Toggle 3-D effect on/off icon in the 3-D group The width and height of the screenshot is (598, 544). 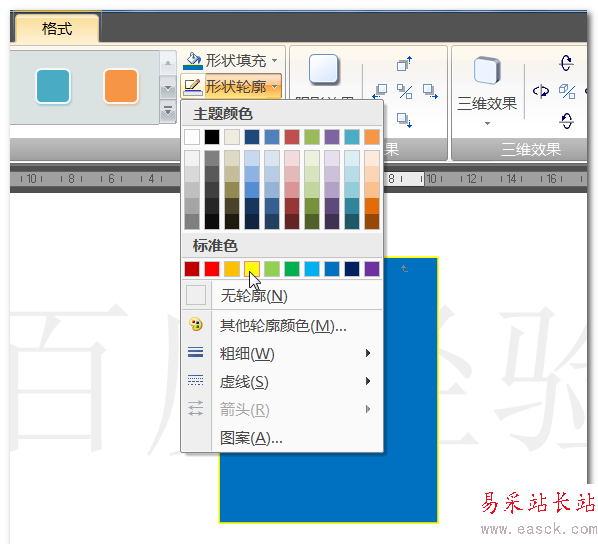click(567, 92)
